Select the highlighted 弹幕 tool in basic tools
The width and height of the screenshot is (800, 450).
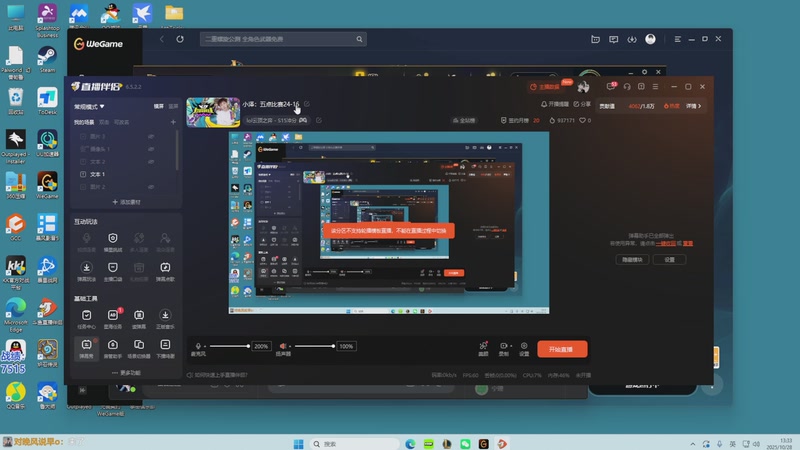click(x=86, y=348)
